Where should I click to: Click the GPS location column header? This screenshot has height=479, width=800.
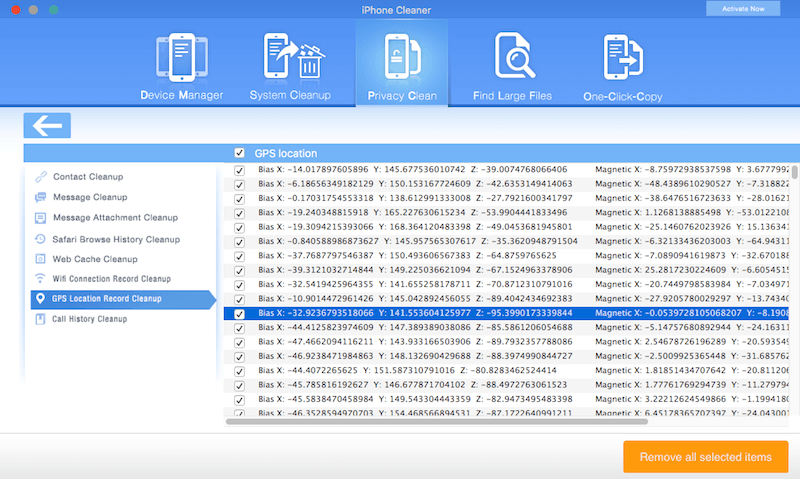click(286, 153)
